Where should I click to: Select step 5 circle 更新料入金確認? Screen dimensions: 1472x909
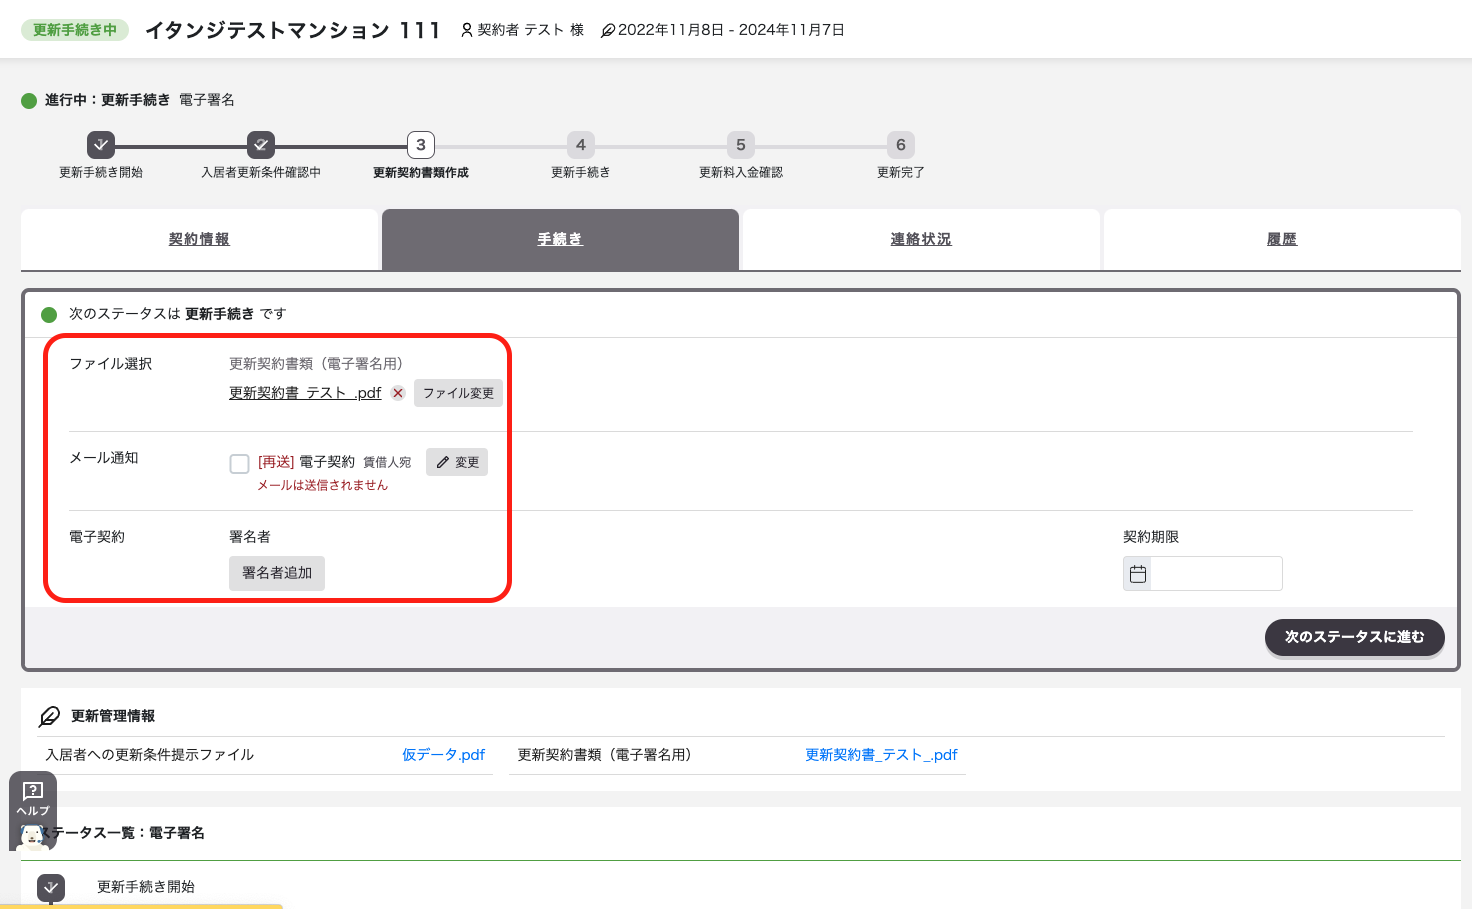pos(741,145)
